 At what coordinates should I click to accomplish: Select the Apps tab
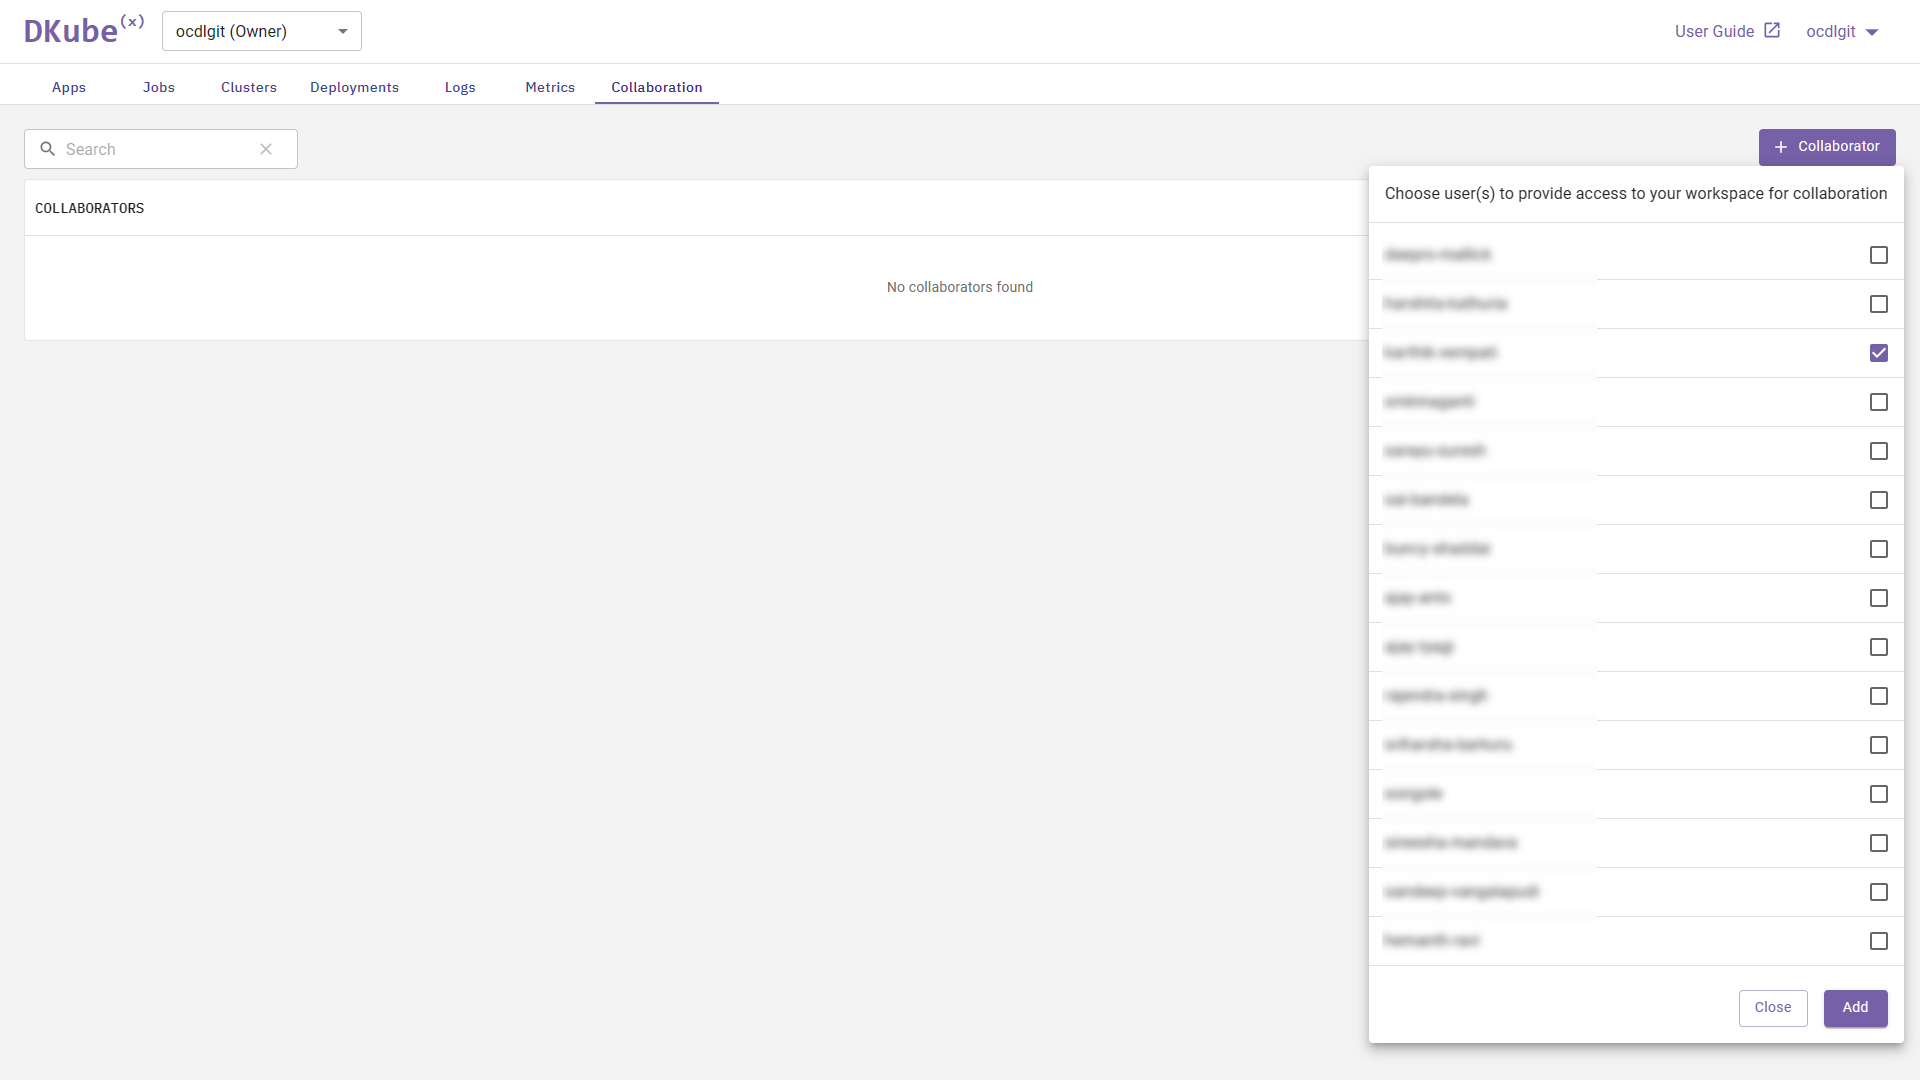[x=68, y=87]
